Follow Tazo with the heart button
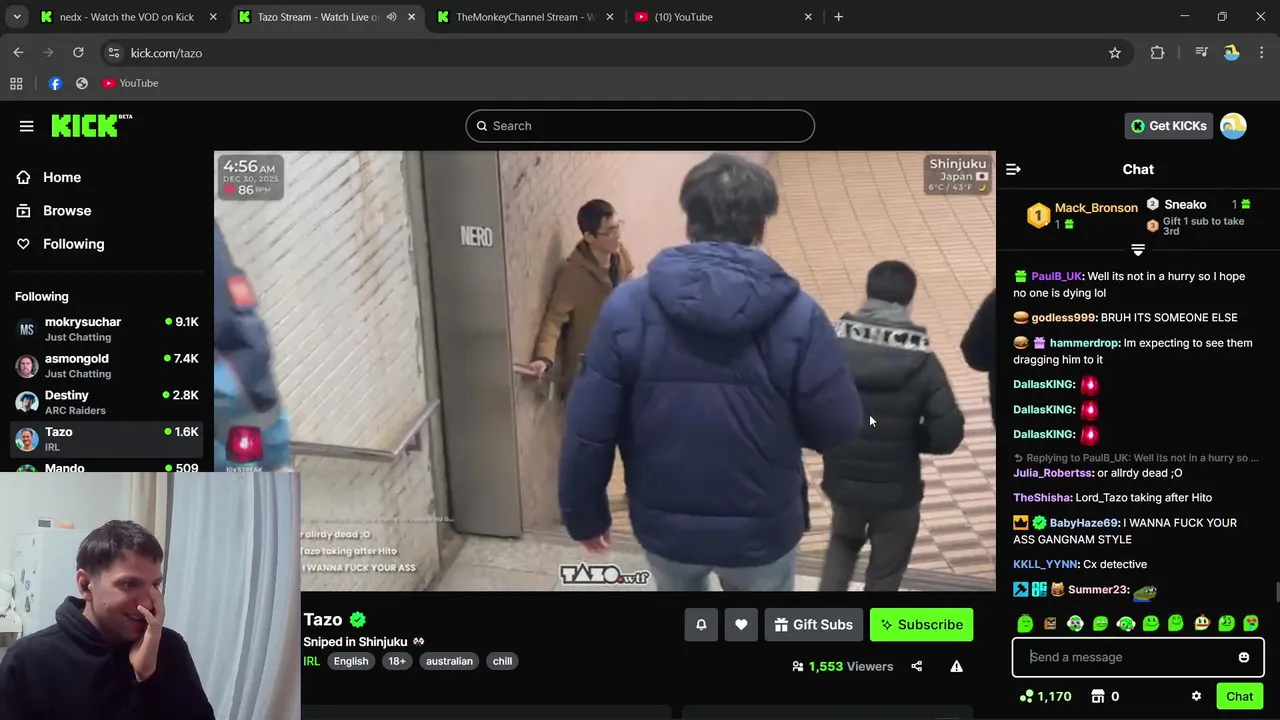 (741, 625)
